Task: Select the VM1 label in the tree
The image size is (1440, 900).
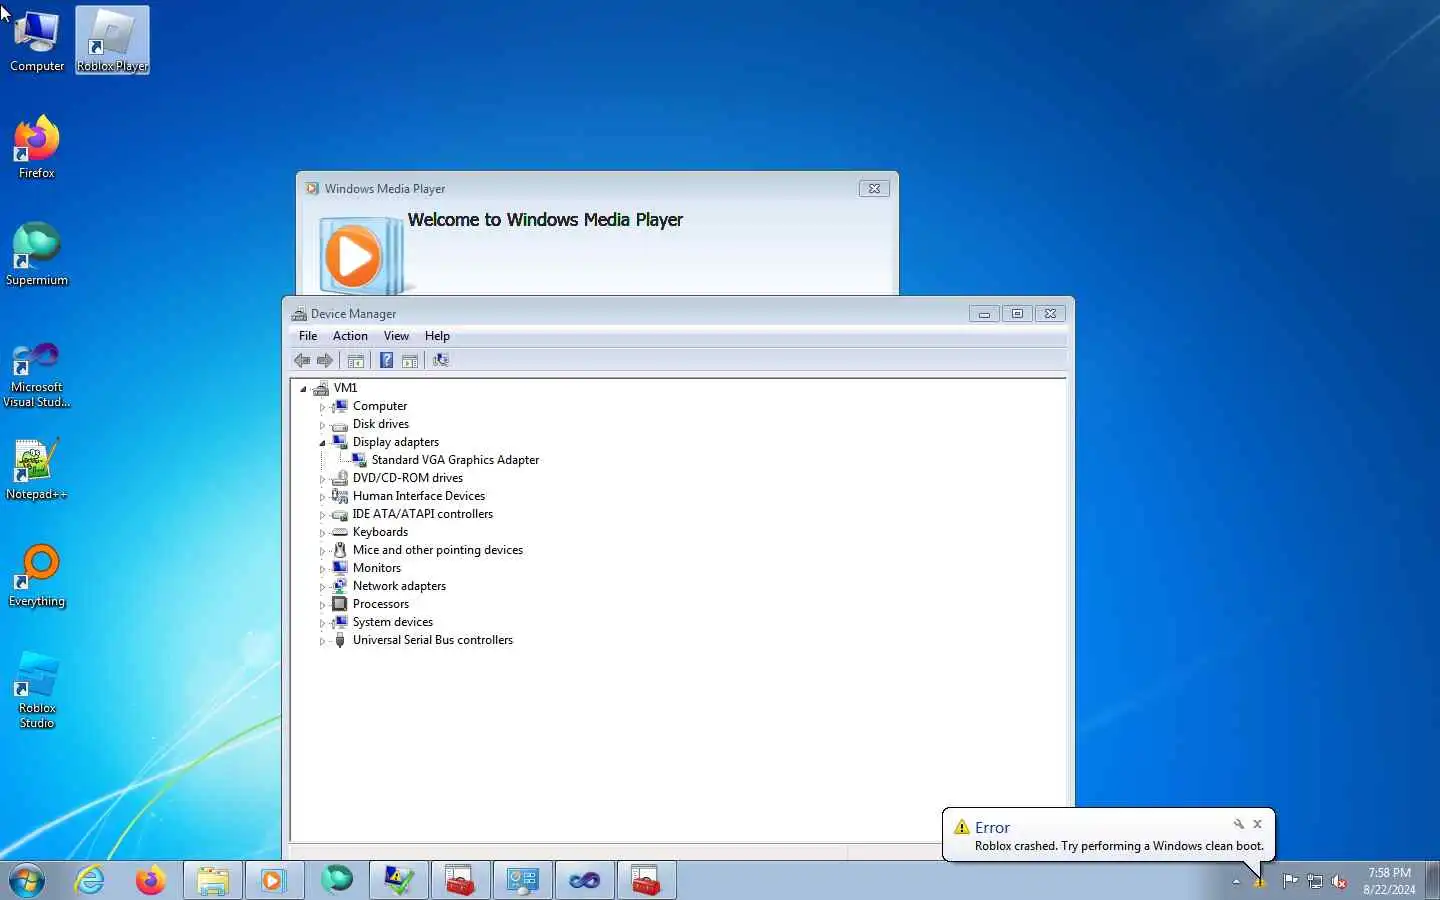Action: 345,388
